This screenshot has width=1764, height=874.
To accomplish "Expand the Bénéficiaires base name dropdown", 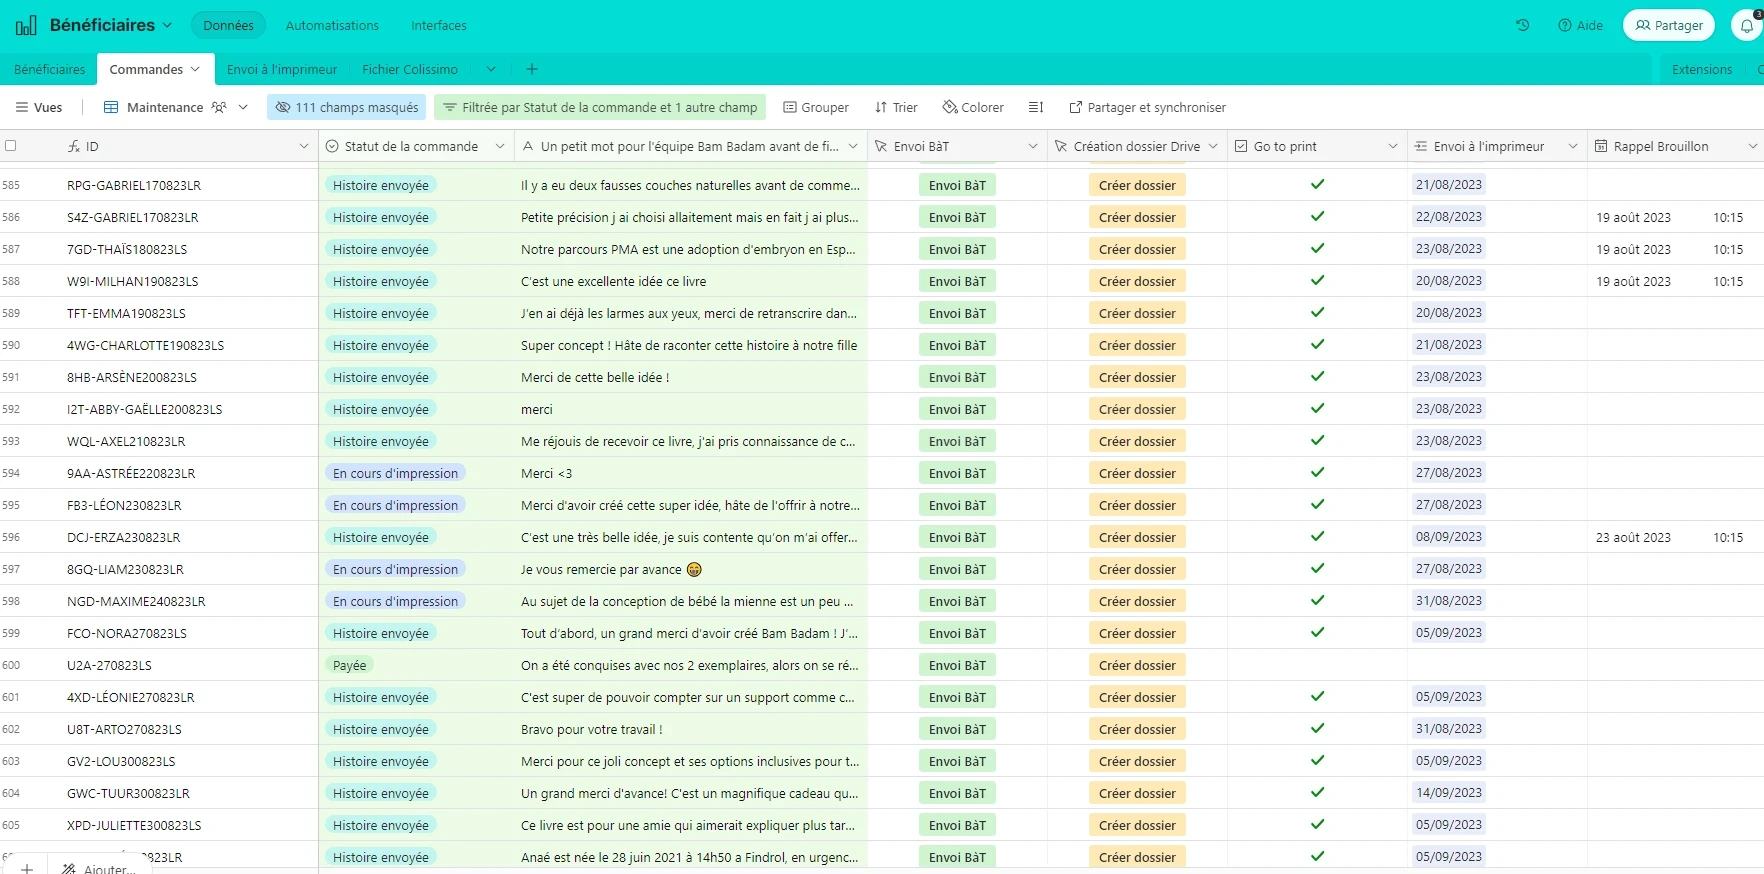I will pos(167,25).
